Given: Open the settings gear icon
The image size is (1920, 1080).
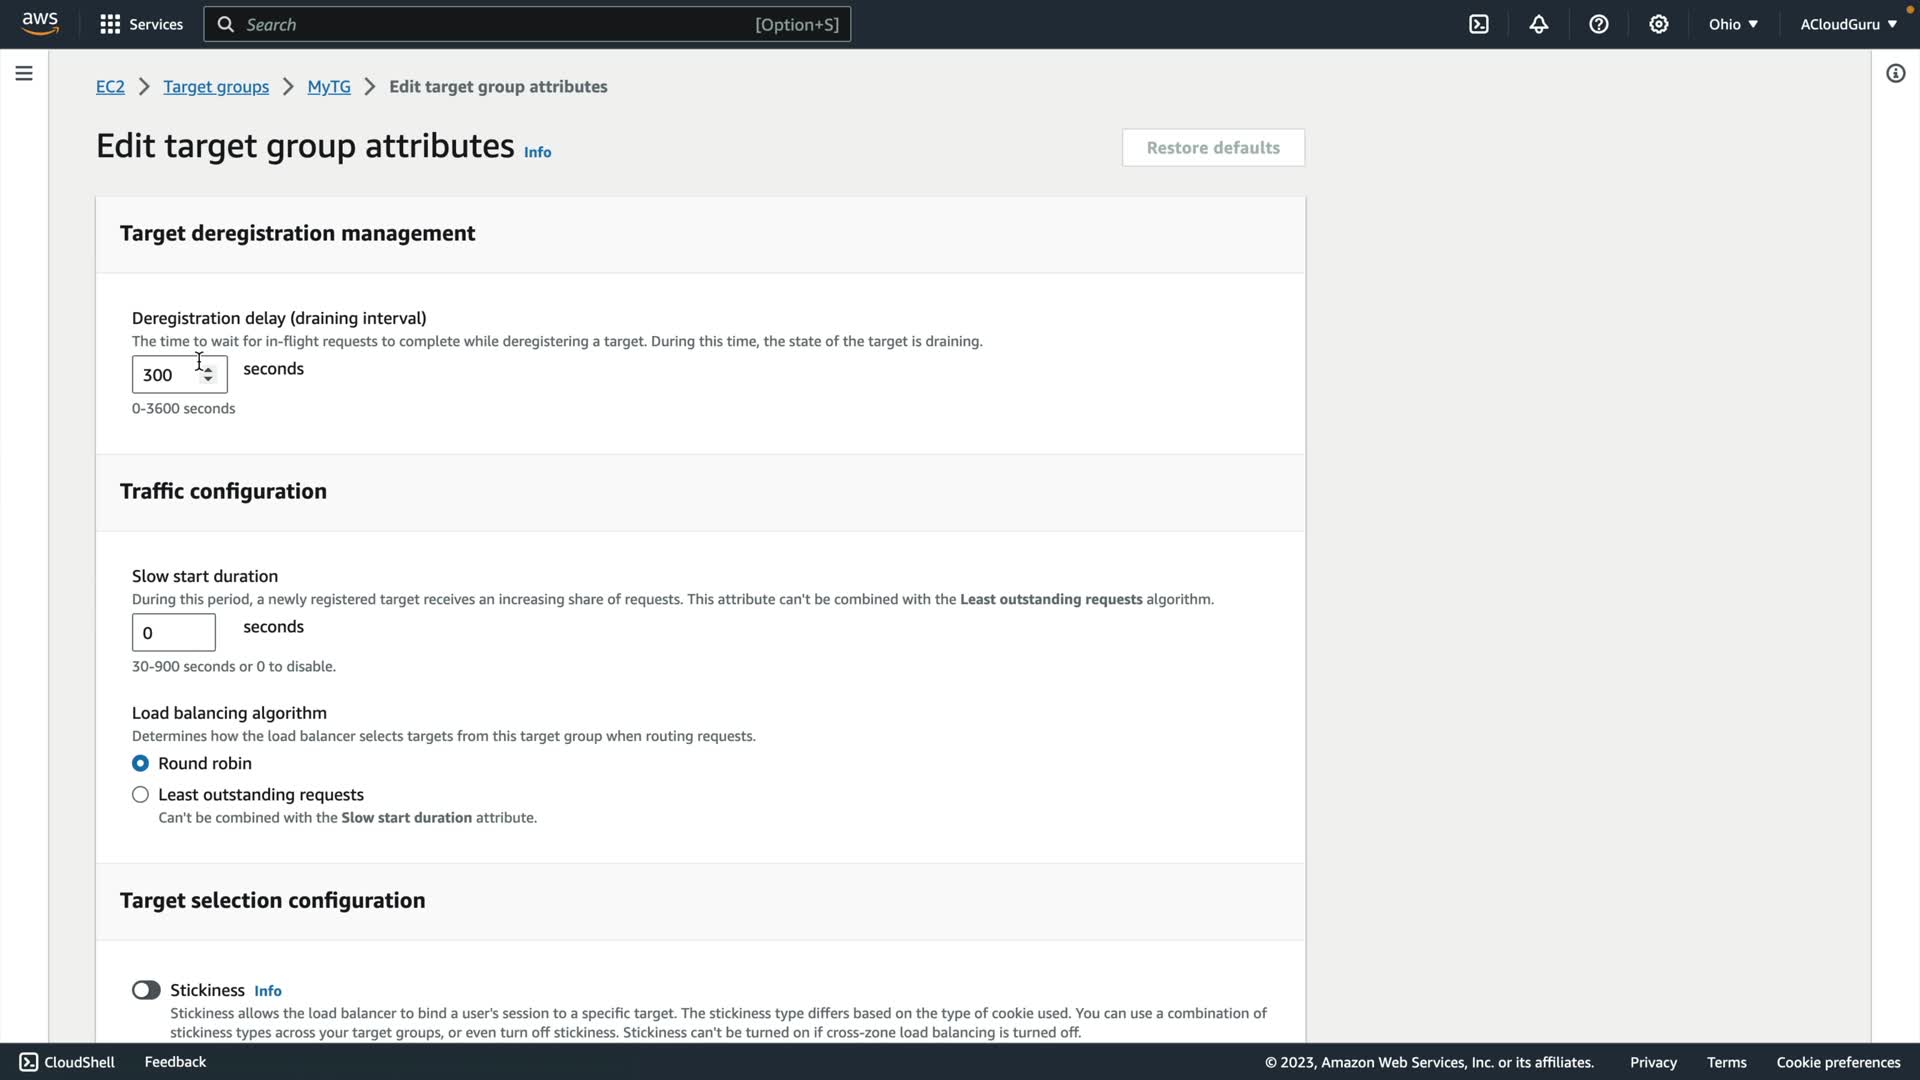Looking at the screenshot, I should 1658,24.
